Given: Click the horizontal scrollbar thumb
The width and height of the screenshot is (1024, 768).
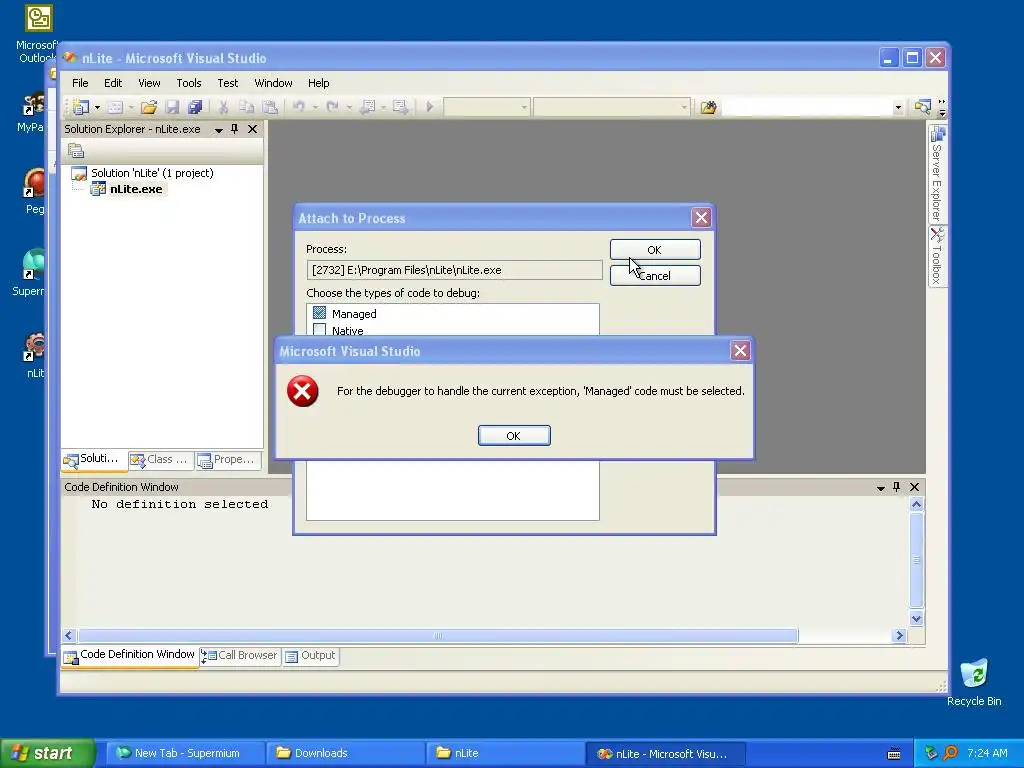Looking at the screenshot, I should pyautogui.click(x=438, y=635).
